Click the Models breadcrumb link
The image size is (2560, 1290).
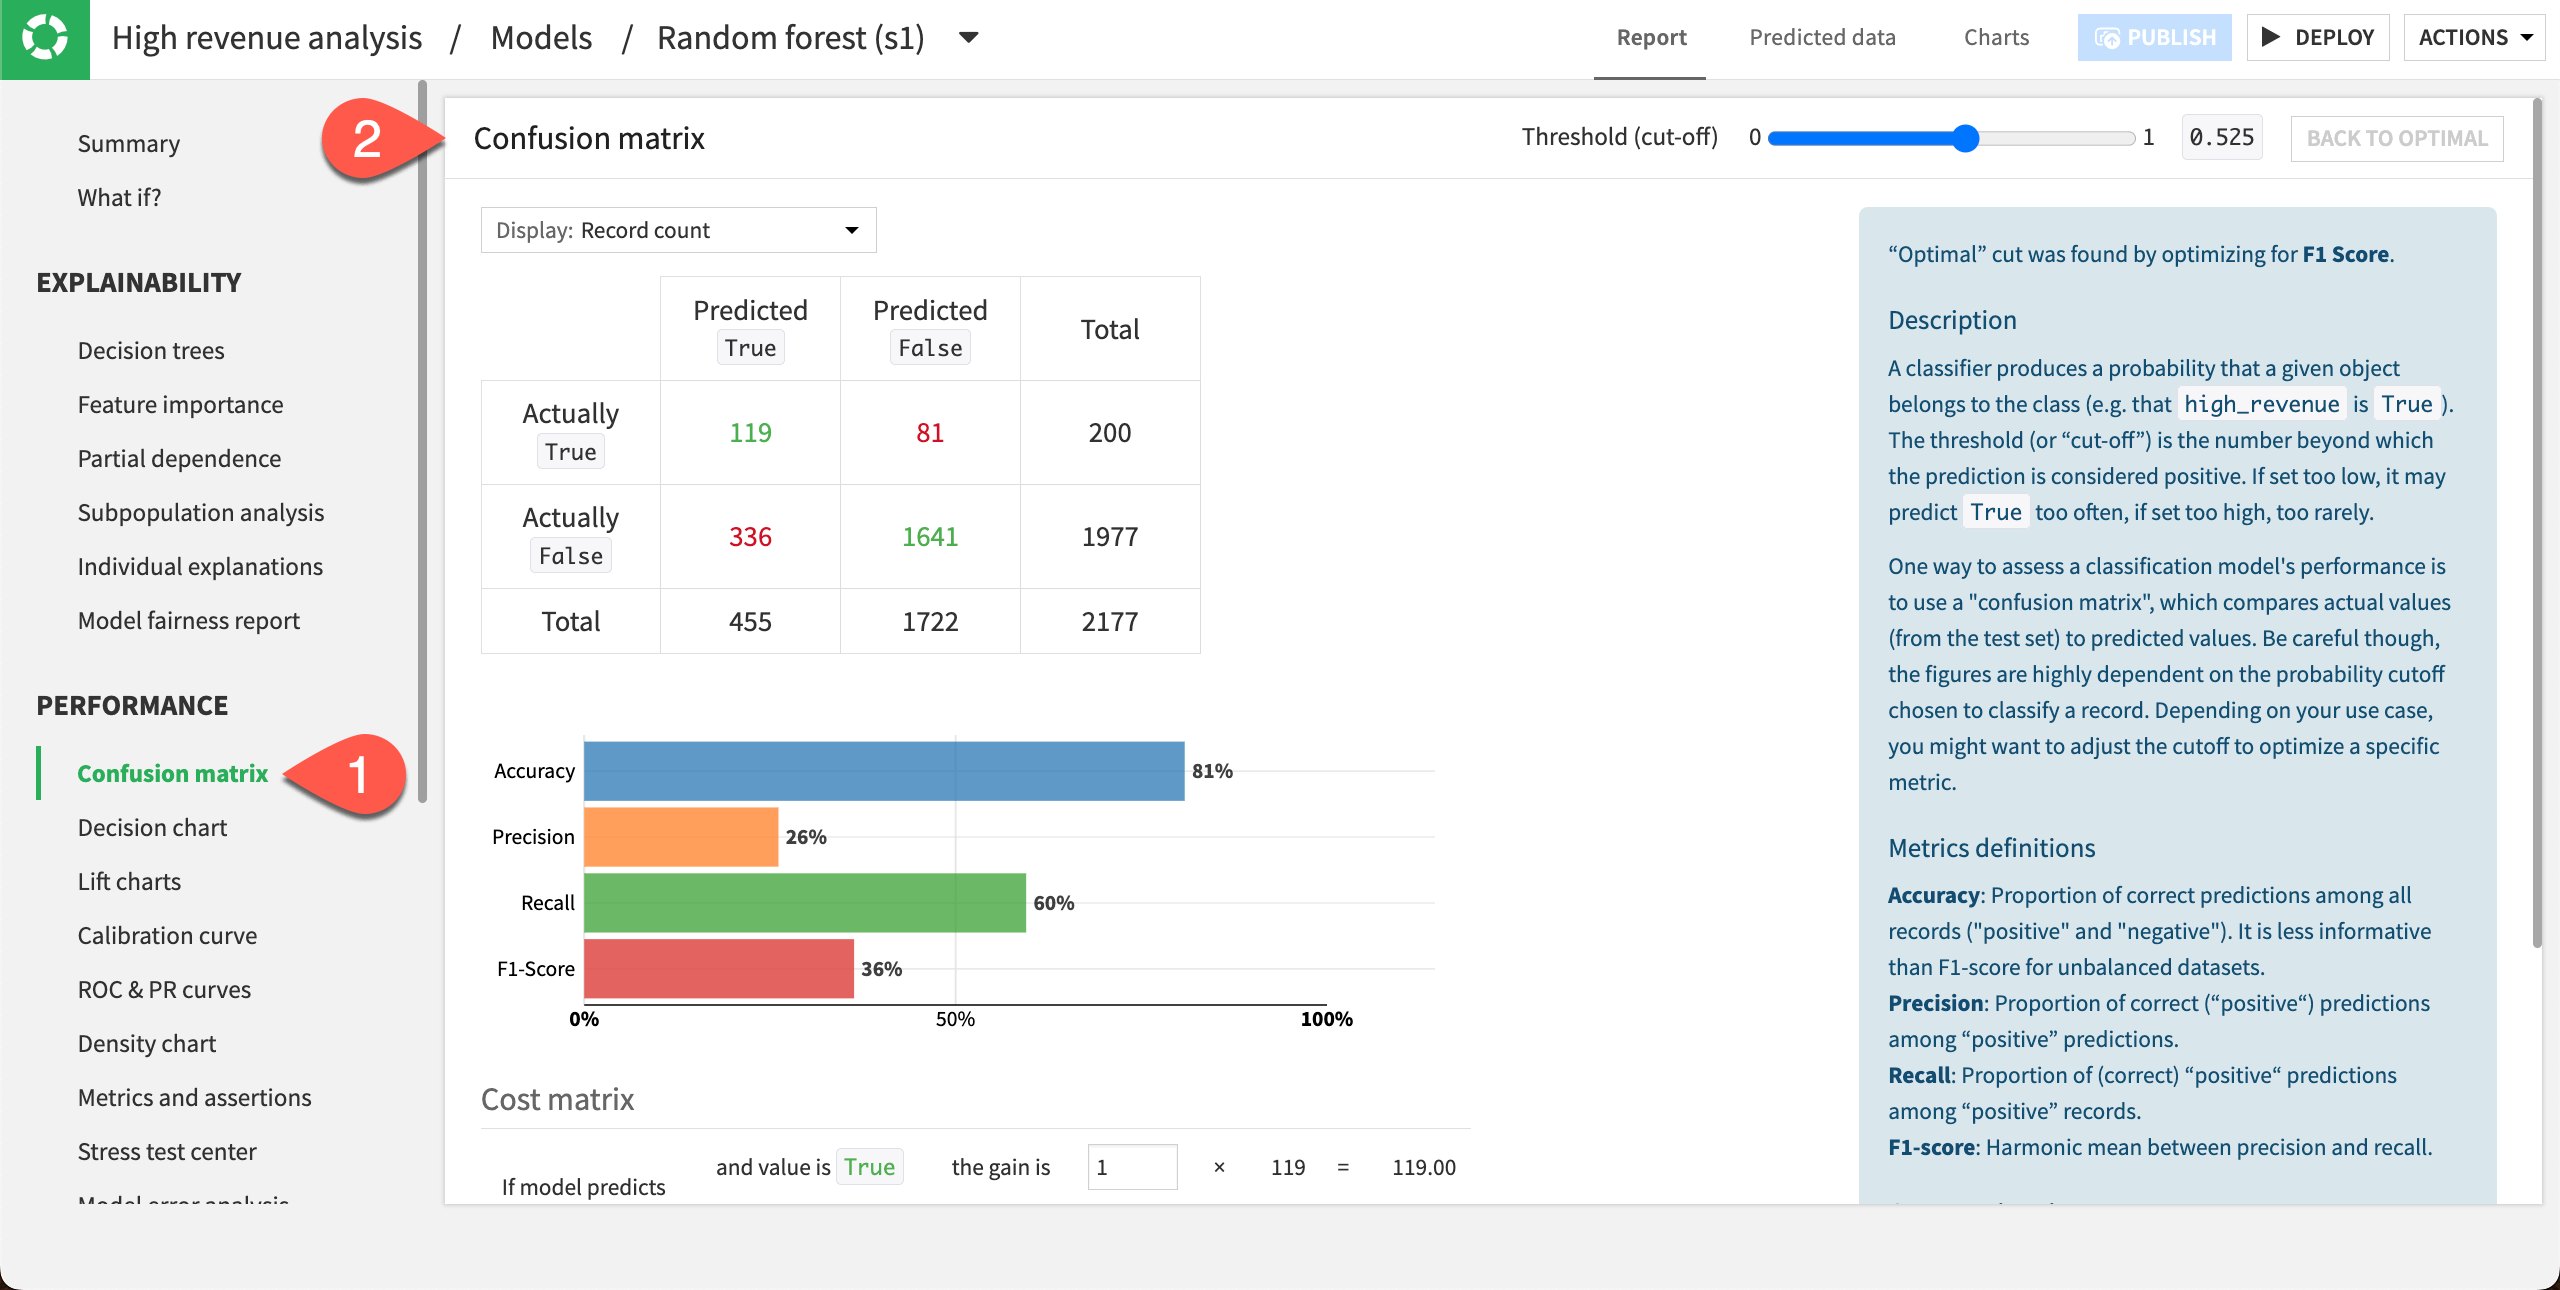click(x=541, y=38)
